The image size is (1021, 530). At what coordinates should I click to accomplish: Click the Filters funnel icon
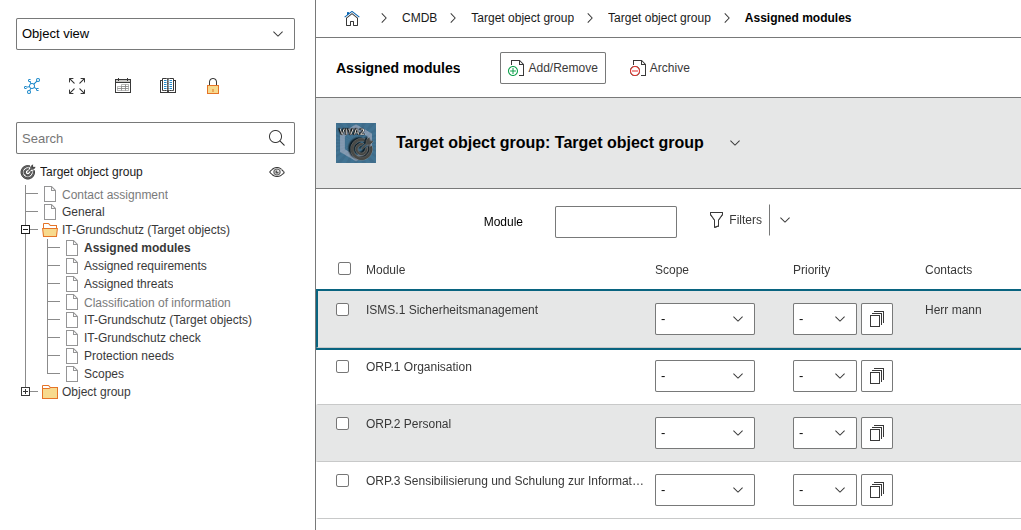[716, 220]
